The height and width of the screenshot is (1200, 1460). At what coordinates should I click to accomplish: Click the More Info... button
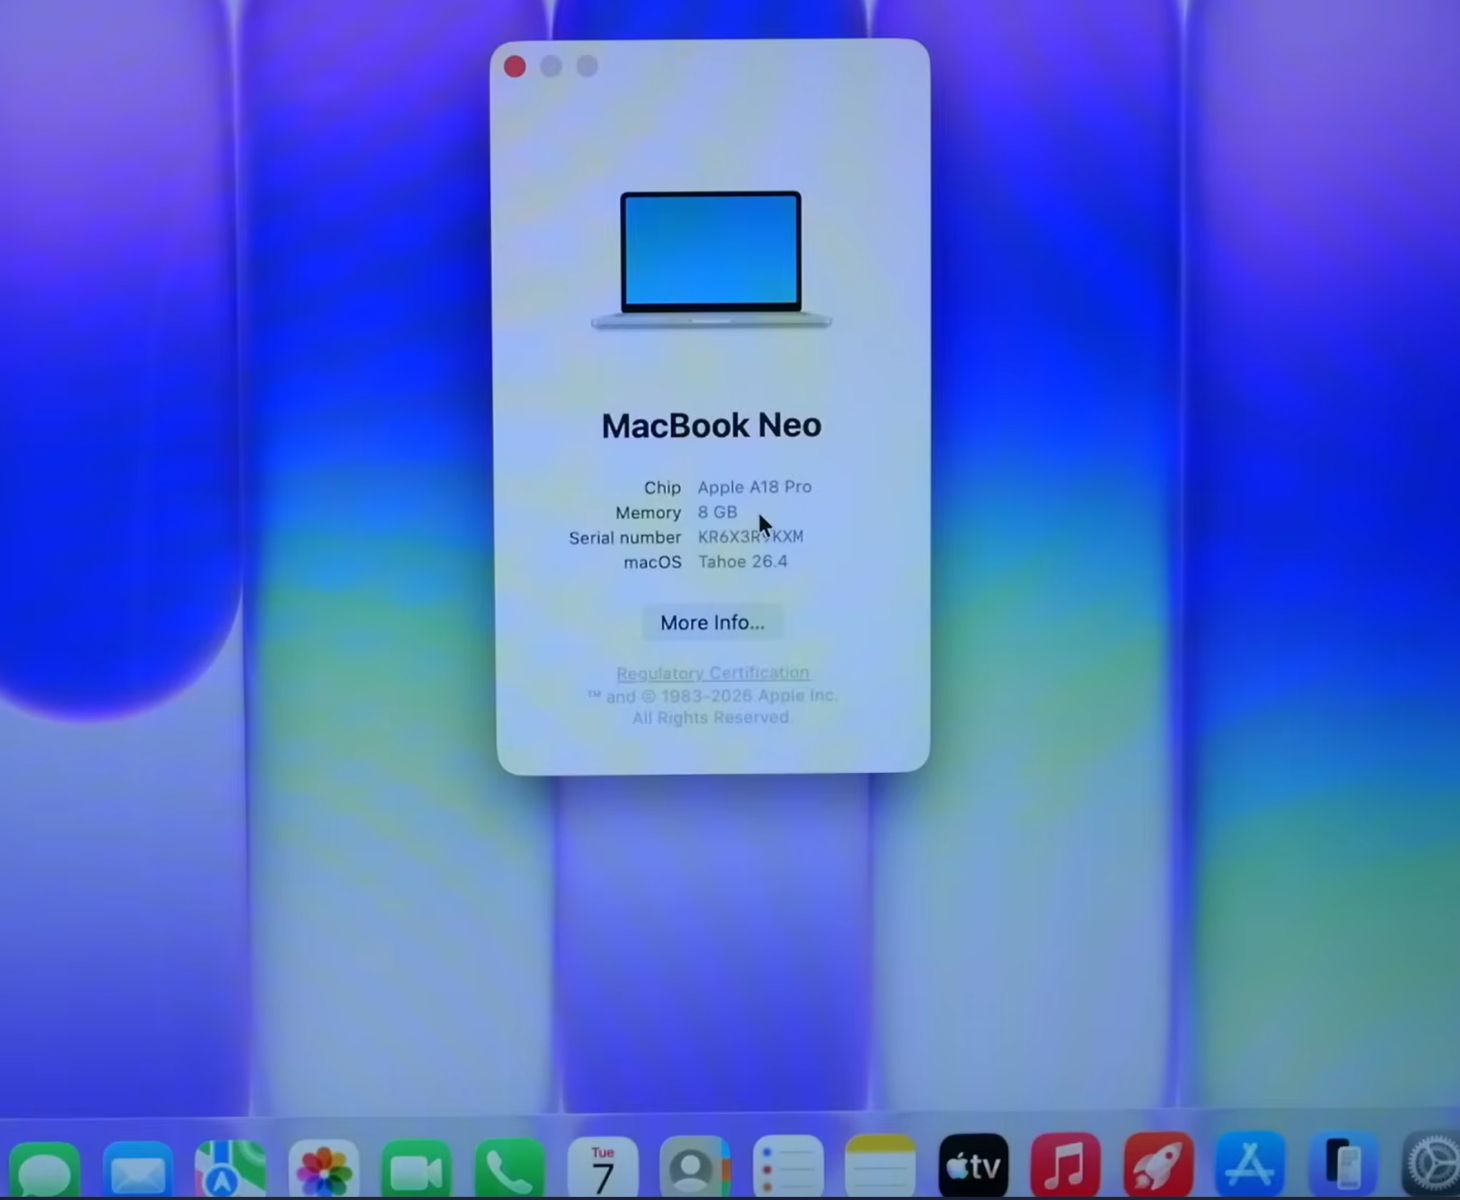(712, 623)
